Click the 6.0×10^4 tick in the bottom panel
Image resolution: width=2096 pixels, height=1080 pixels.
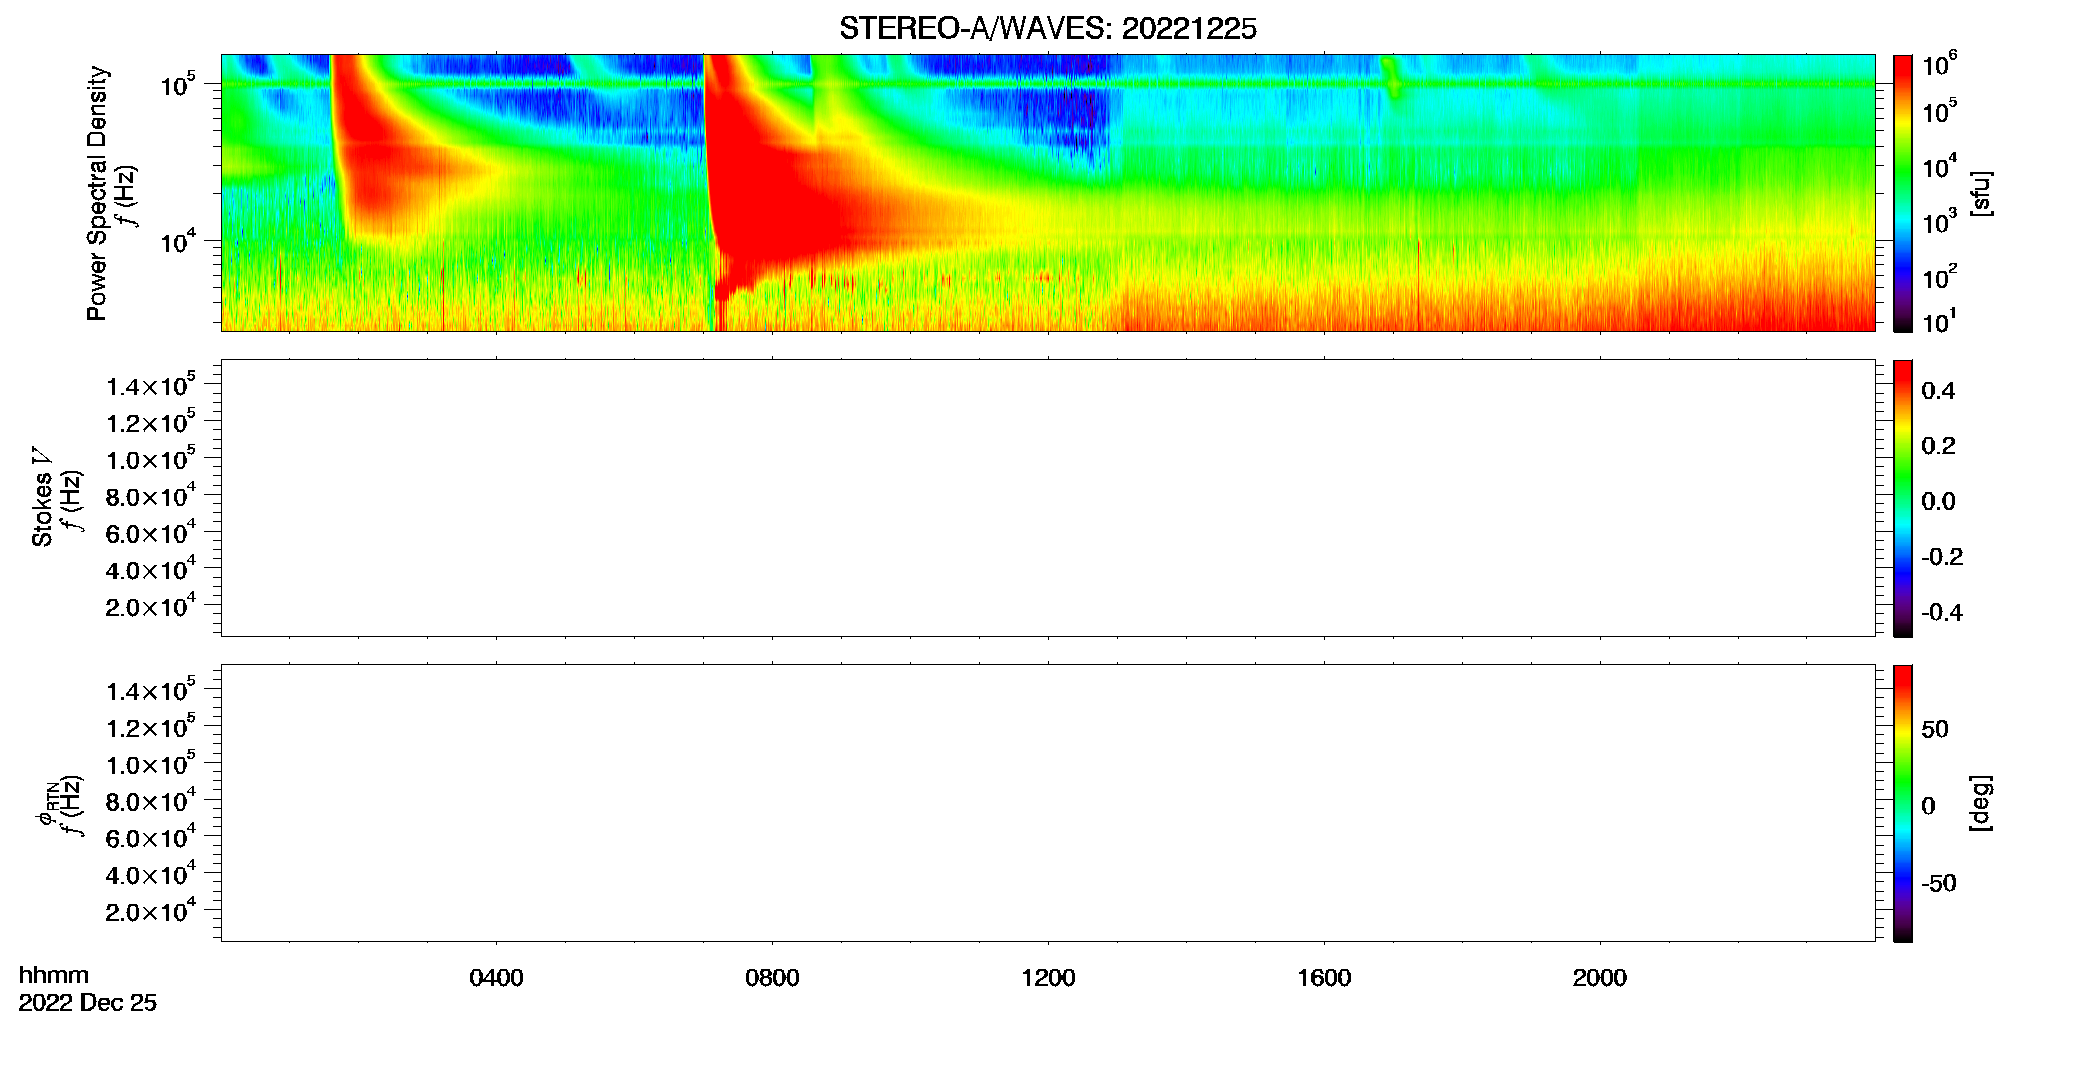coord(150,838)
